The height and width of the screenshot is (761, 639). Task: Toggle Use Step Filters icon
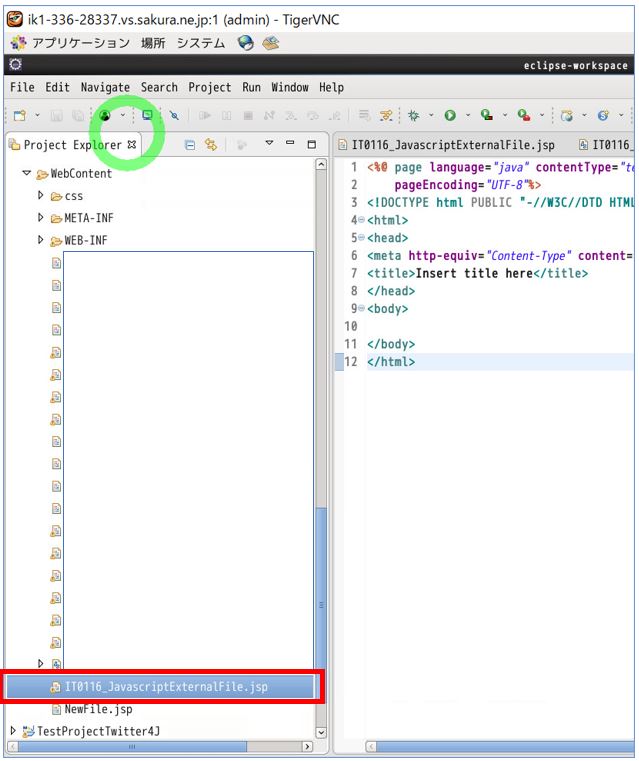coord(386,116)
